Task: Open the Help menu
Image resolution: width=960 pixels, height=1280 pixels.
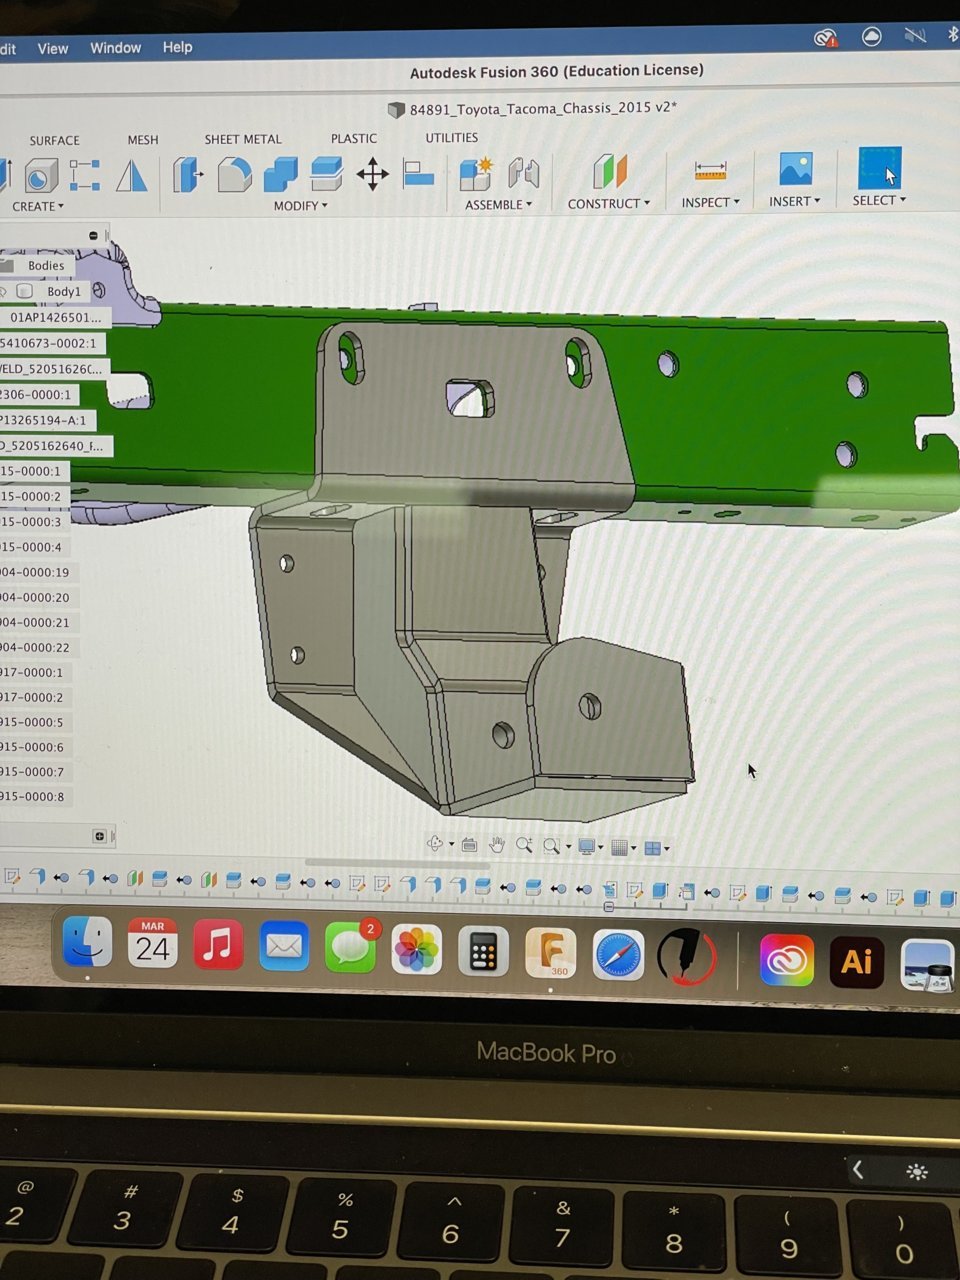Action: (177, 47)
